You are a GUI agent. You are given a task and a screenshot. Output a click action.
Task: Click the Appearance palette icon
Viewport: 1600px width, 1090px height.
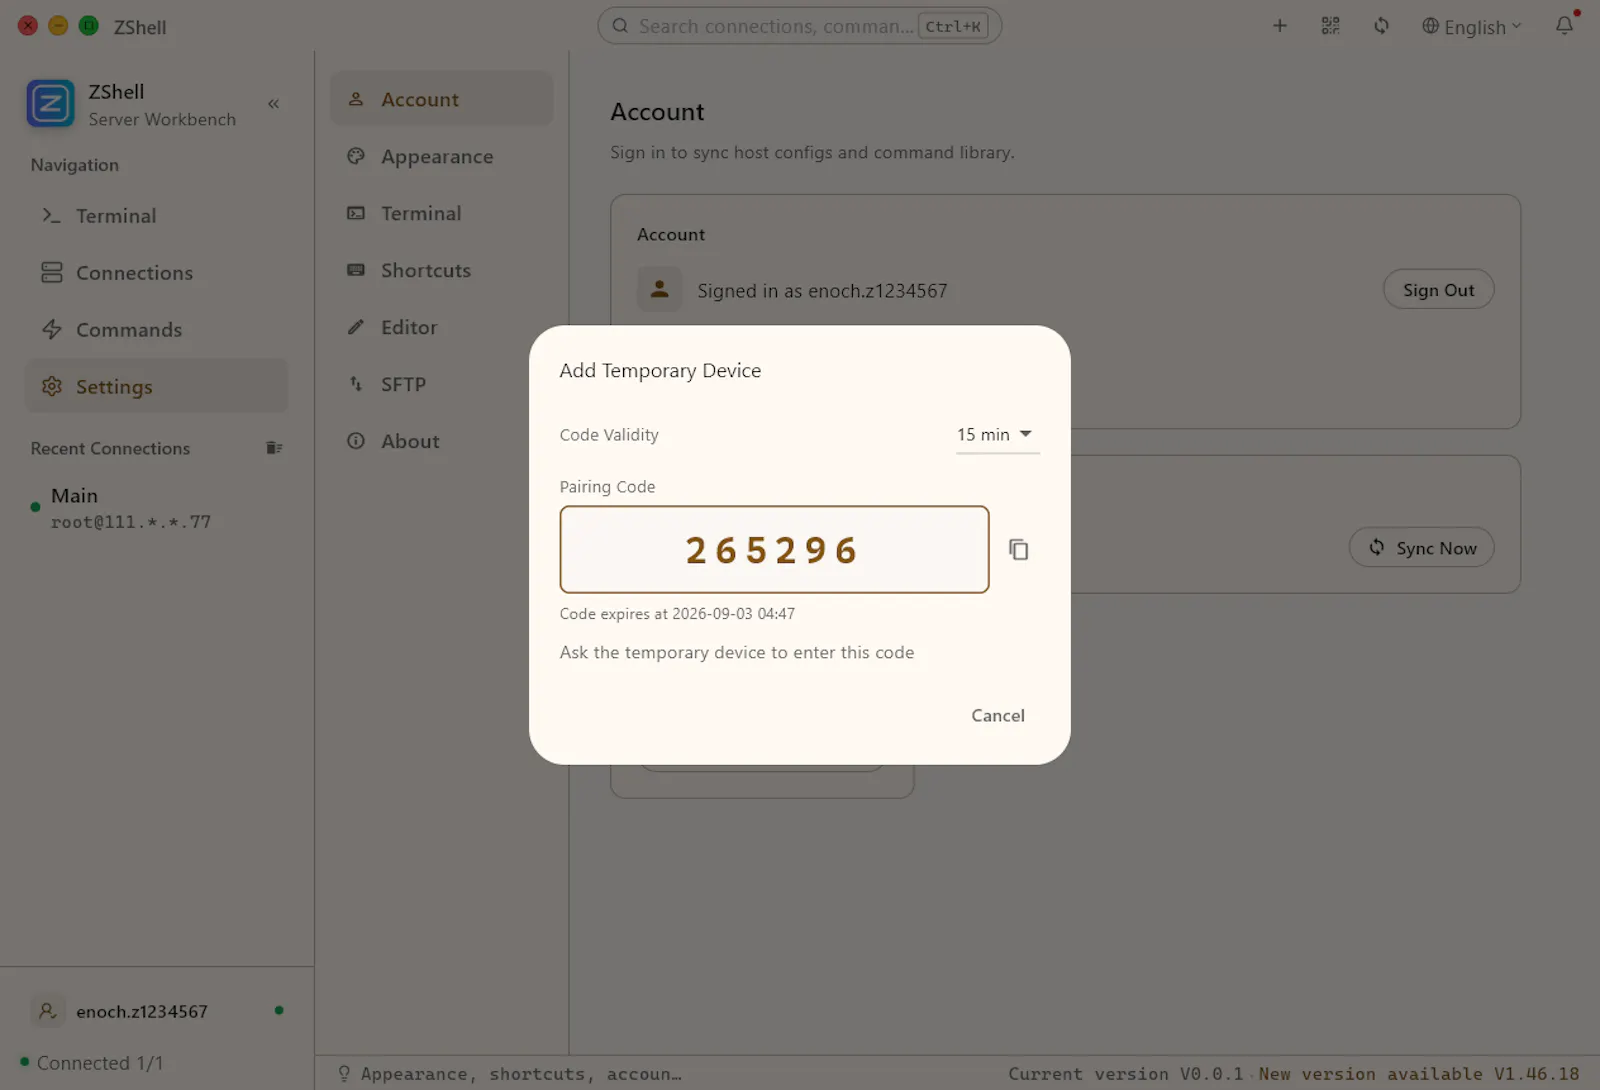356,156
